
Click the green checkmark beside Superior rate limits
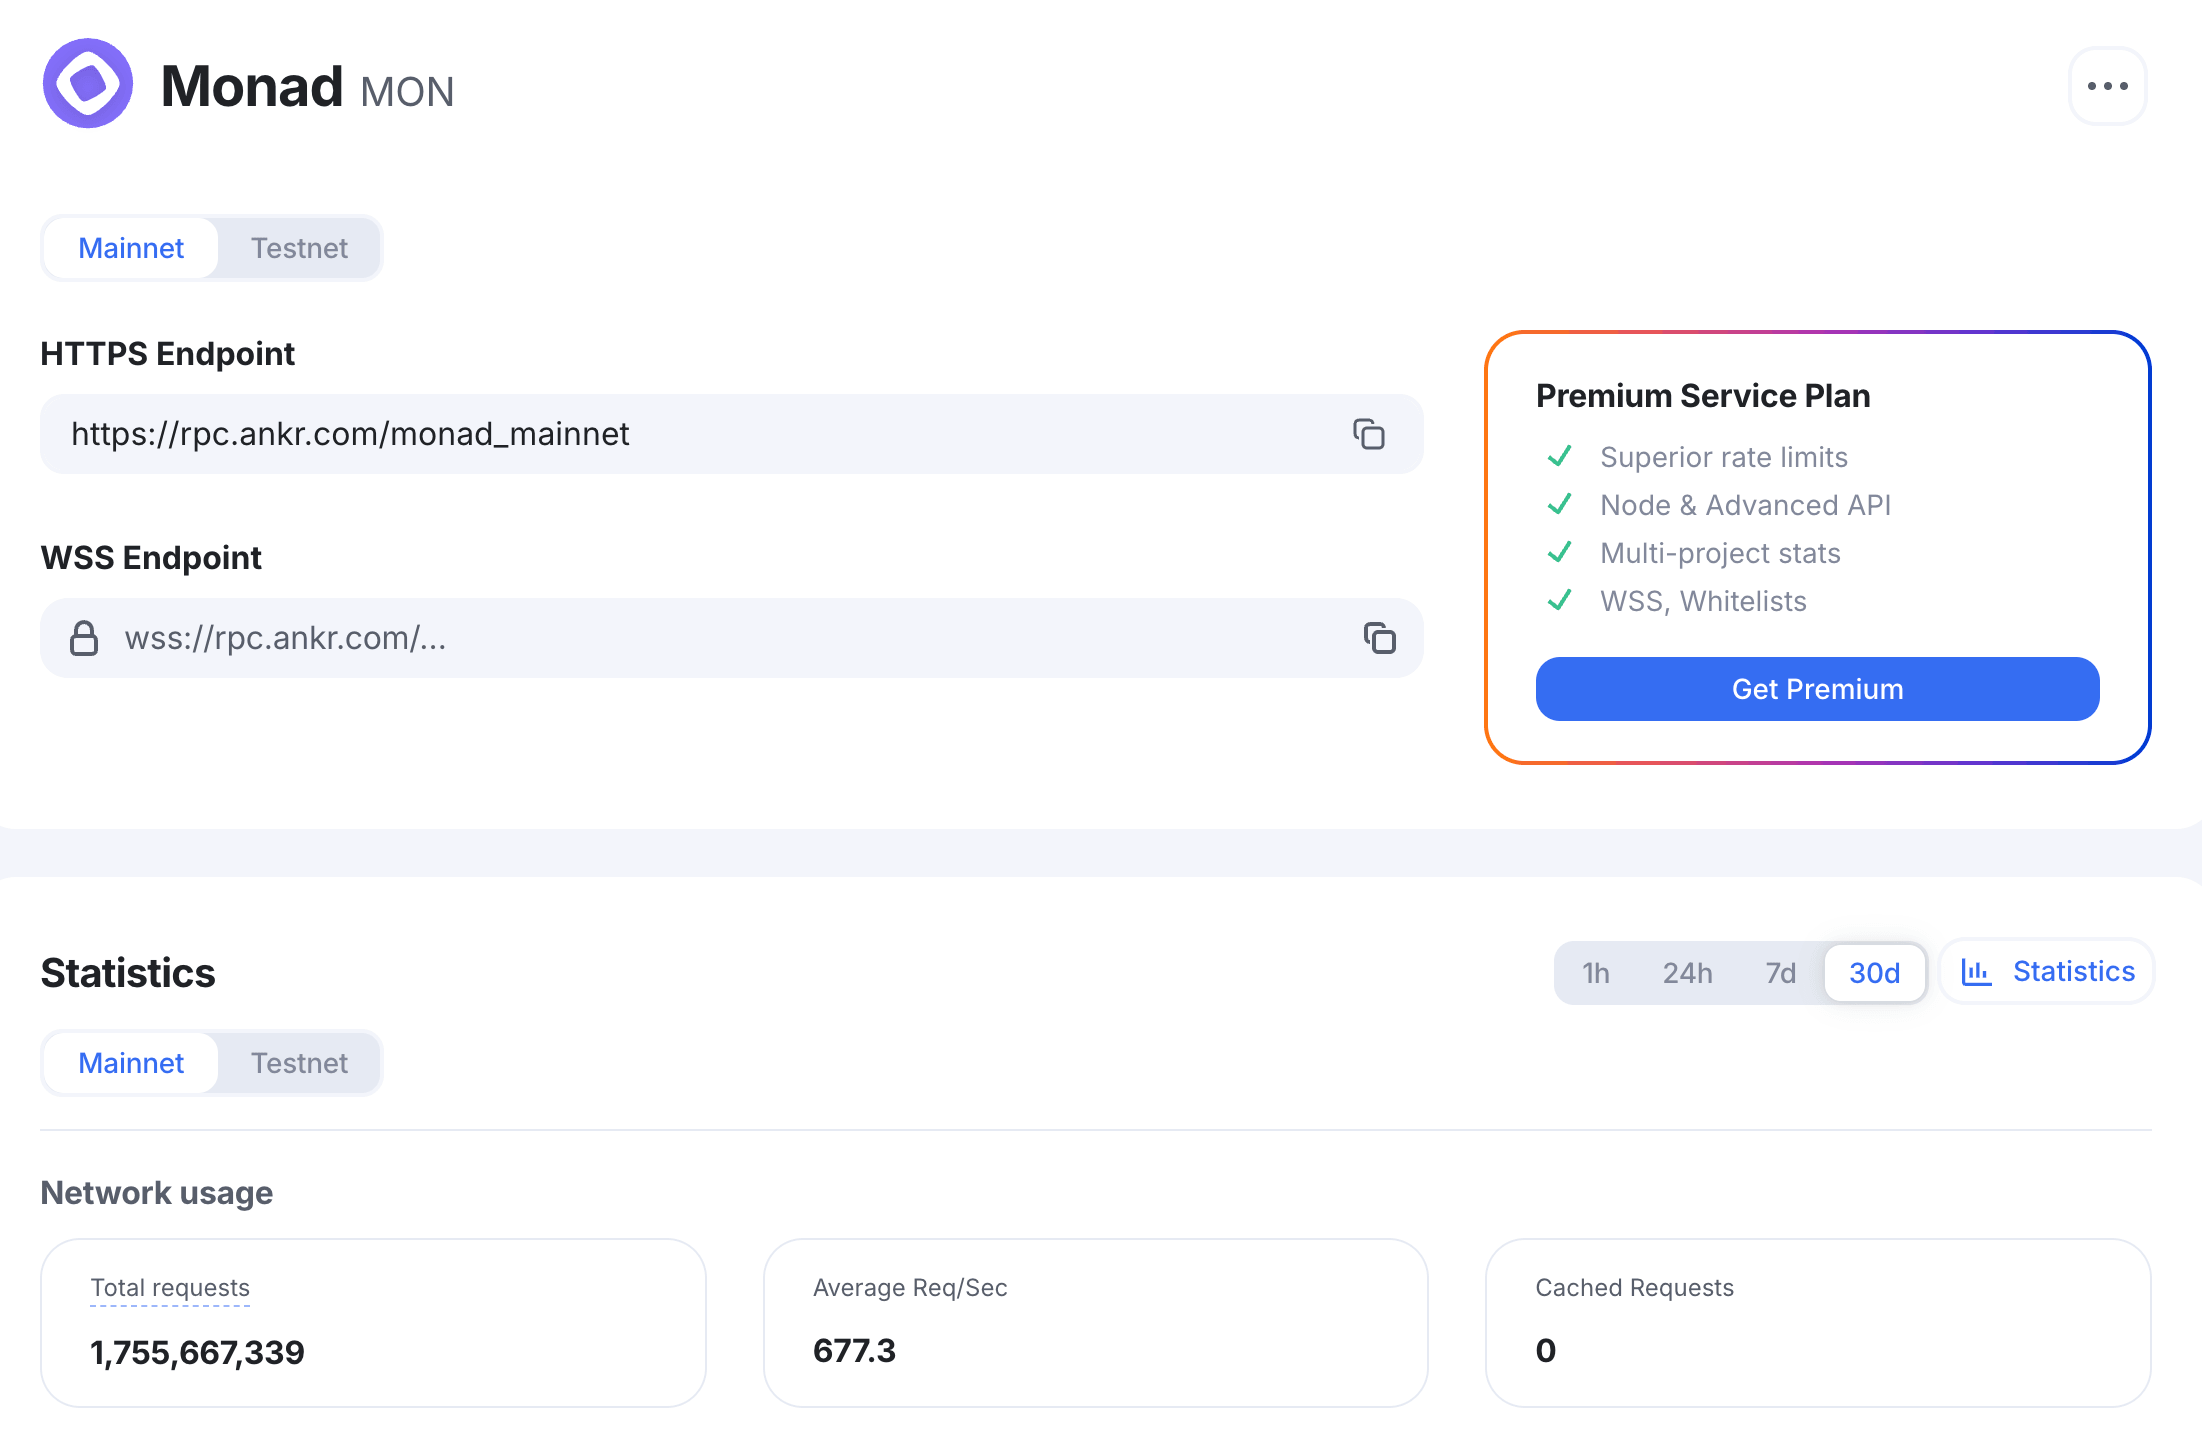click(1559, 457)
